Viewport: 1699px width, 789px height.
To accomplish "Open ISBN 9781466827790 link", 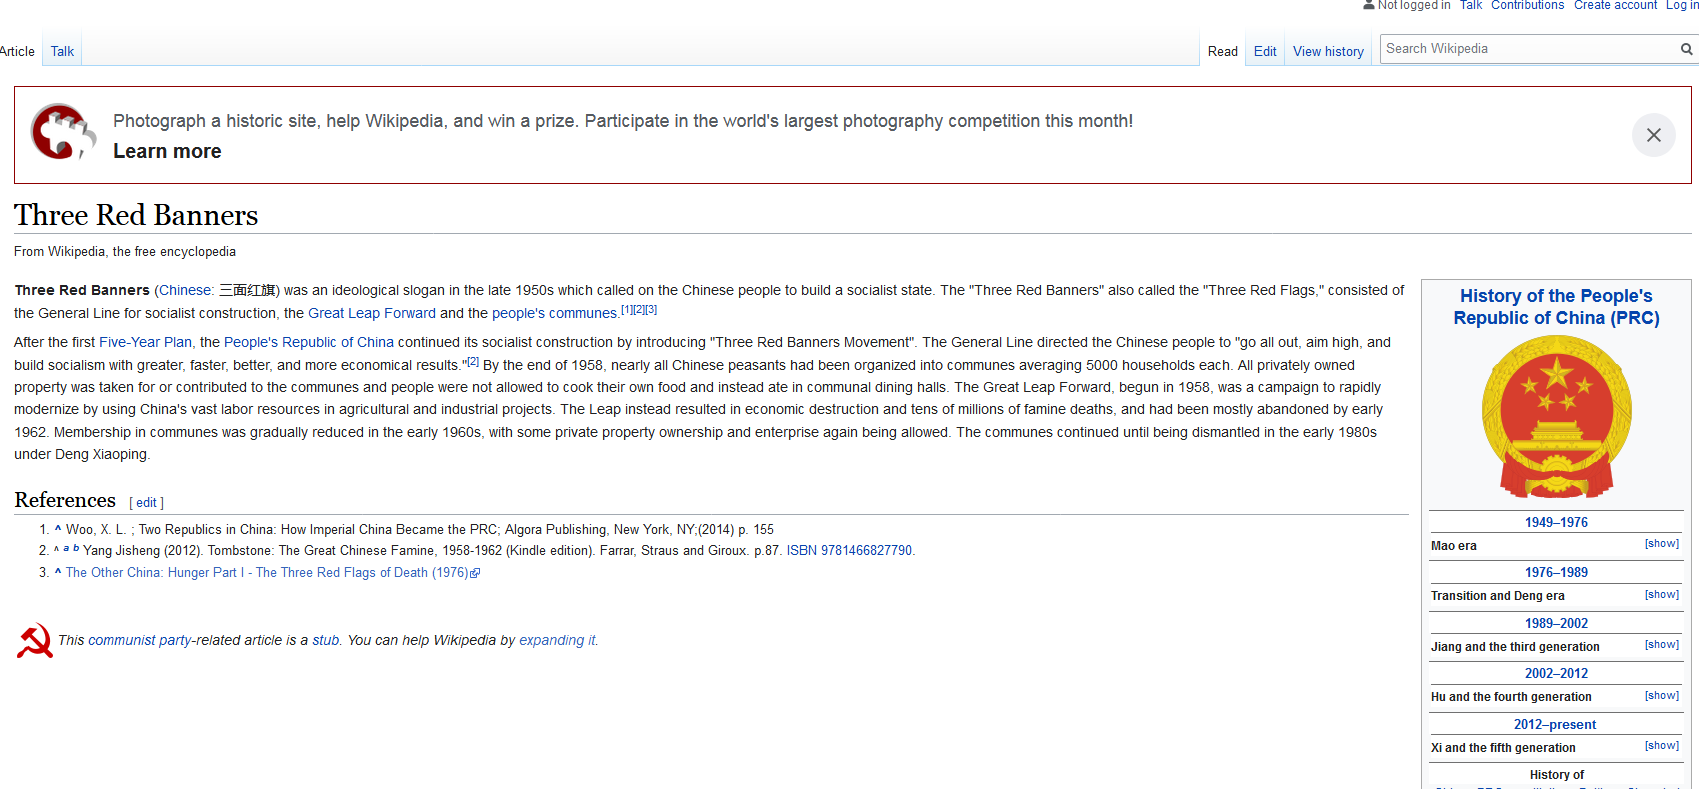I will (x=849, y=551).
